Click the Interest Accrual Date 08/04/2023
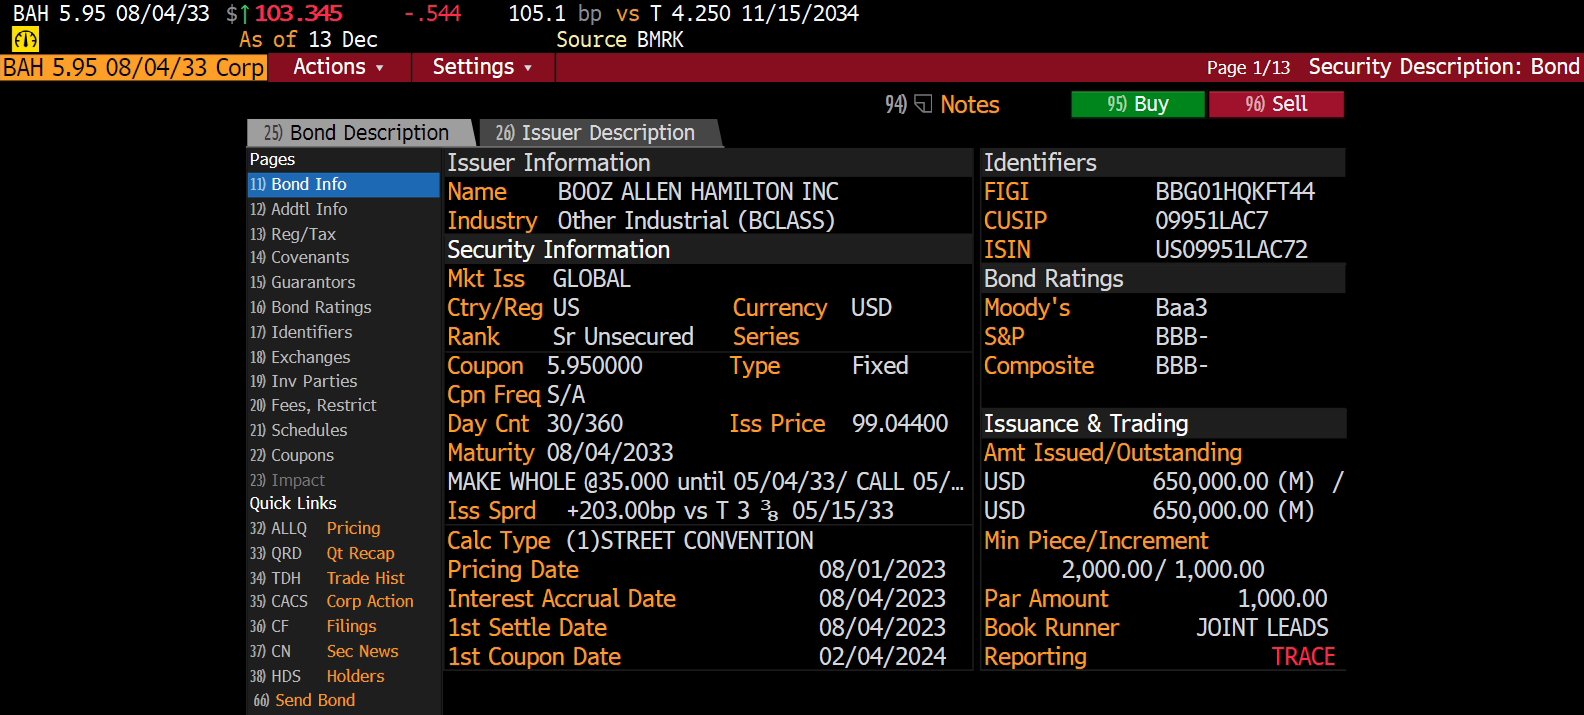Screen dimensions: 1584x715 point(882,599)
